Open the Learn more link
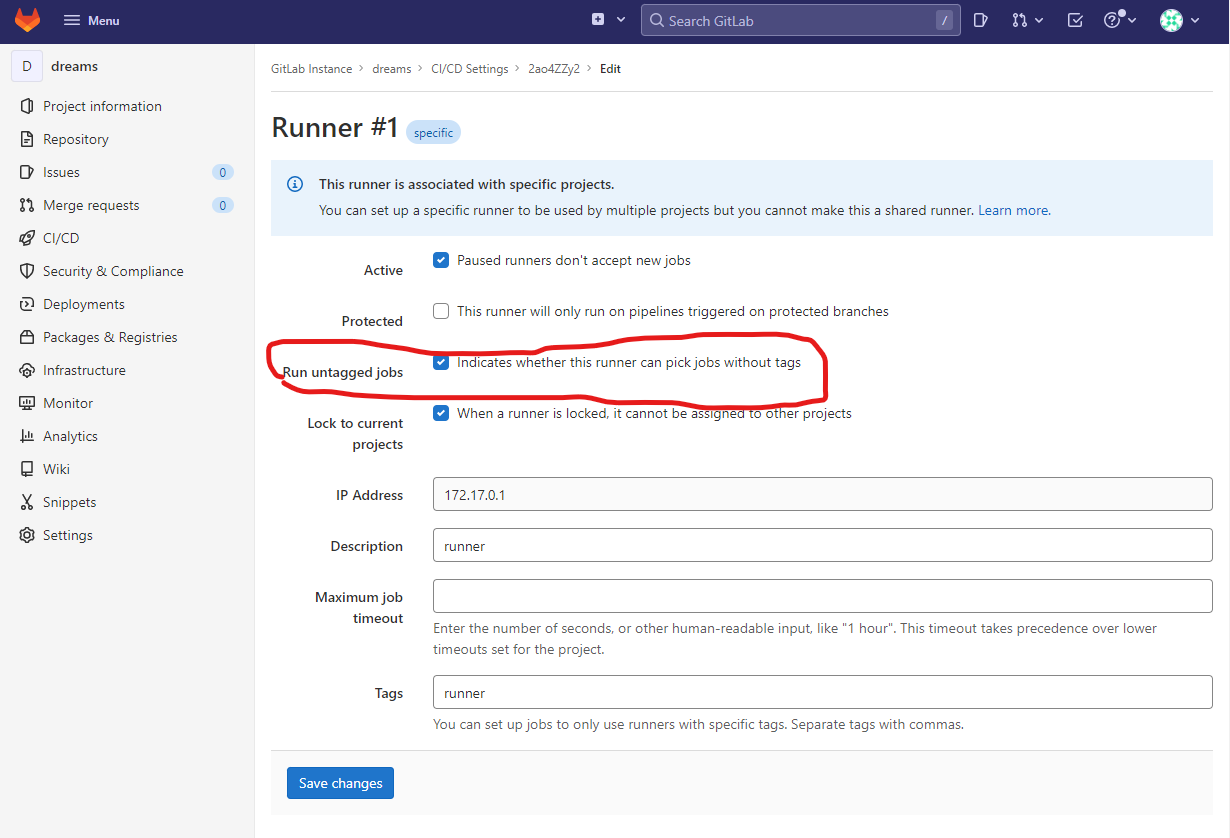Image resolution: width=1230 pixels, height=838 pixels. tap(1014, 210)
